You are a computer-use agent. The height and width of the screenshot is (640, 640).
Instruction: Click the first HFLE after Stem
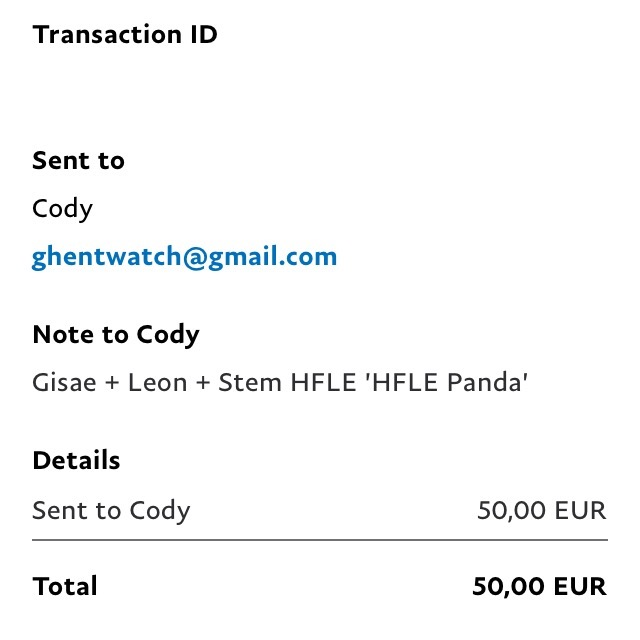tap(323, 383)
